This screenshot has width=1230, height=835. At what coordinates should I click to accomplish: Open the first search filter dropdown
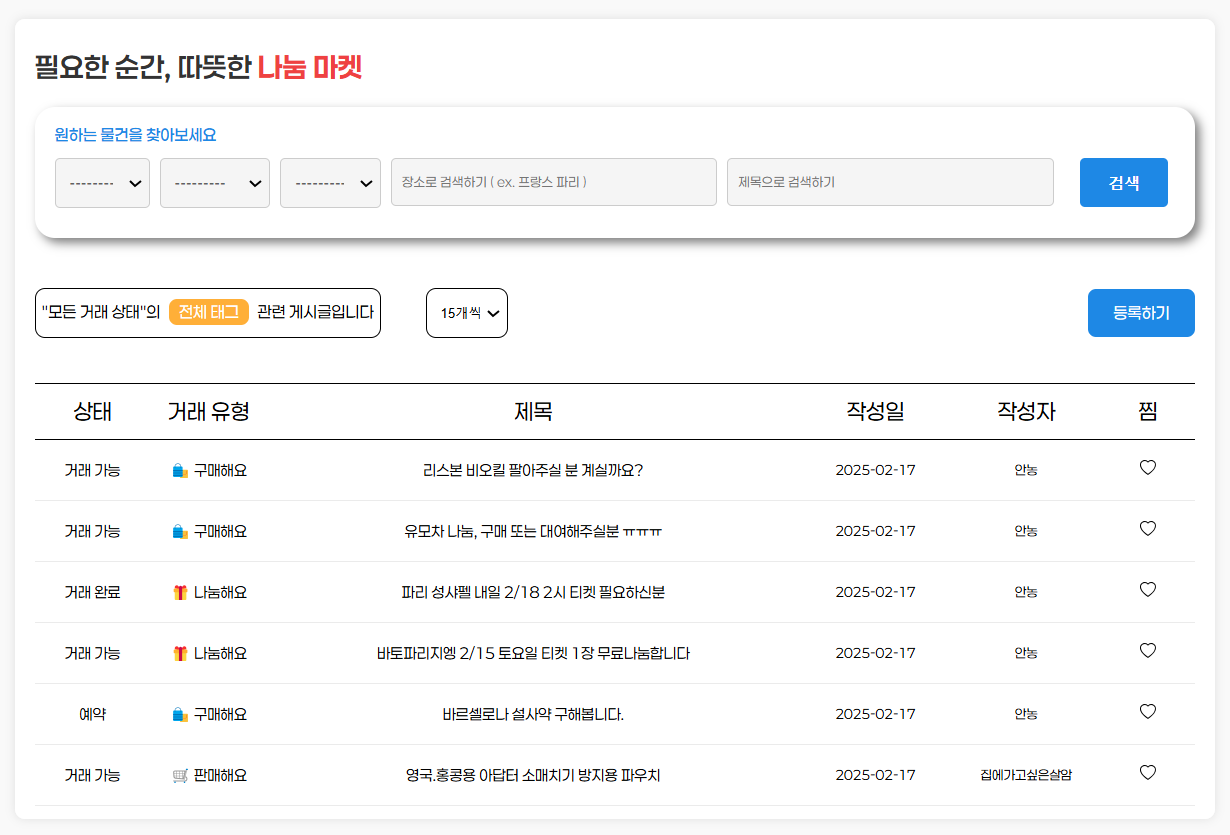tap(102, 183)
